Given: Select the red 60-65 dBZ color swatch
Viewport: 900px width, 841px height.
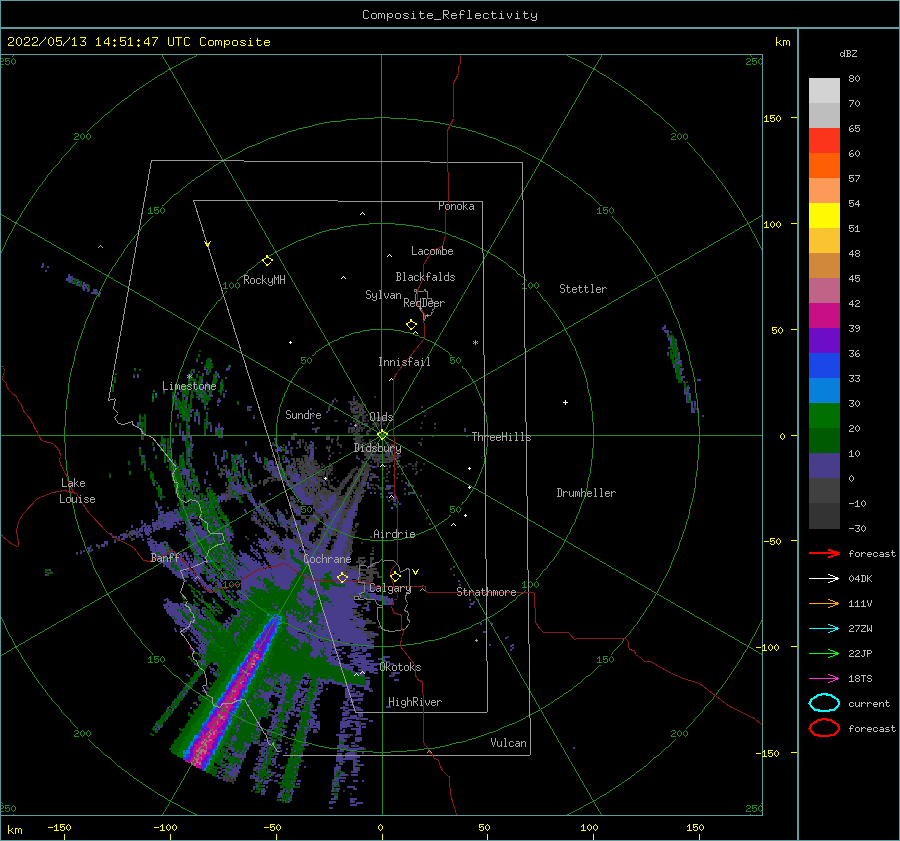Looking at the screenshot, I should pos(824,141).
